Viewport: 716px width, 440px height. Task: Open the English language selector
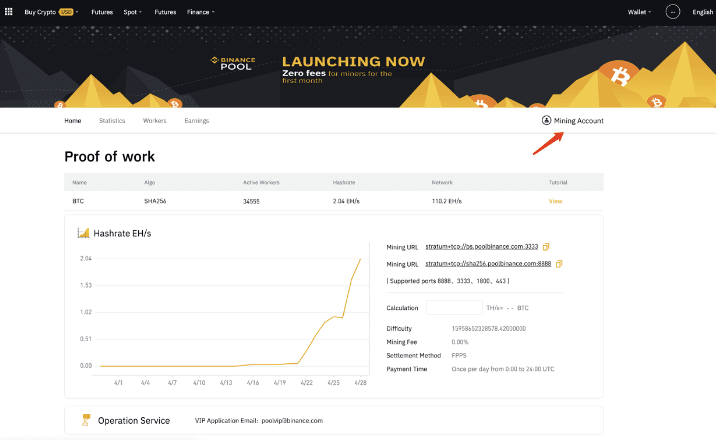click(702, 12)
